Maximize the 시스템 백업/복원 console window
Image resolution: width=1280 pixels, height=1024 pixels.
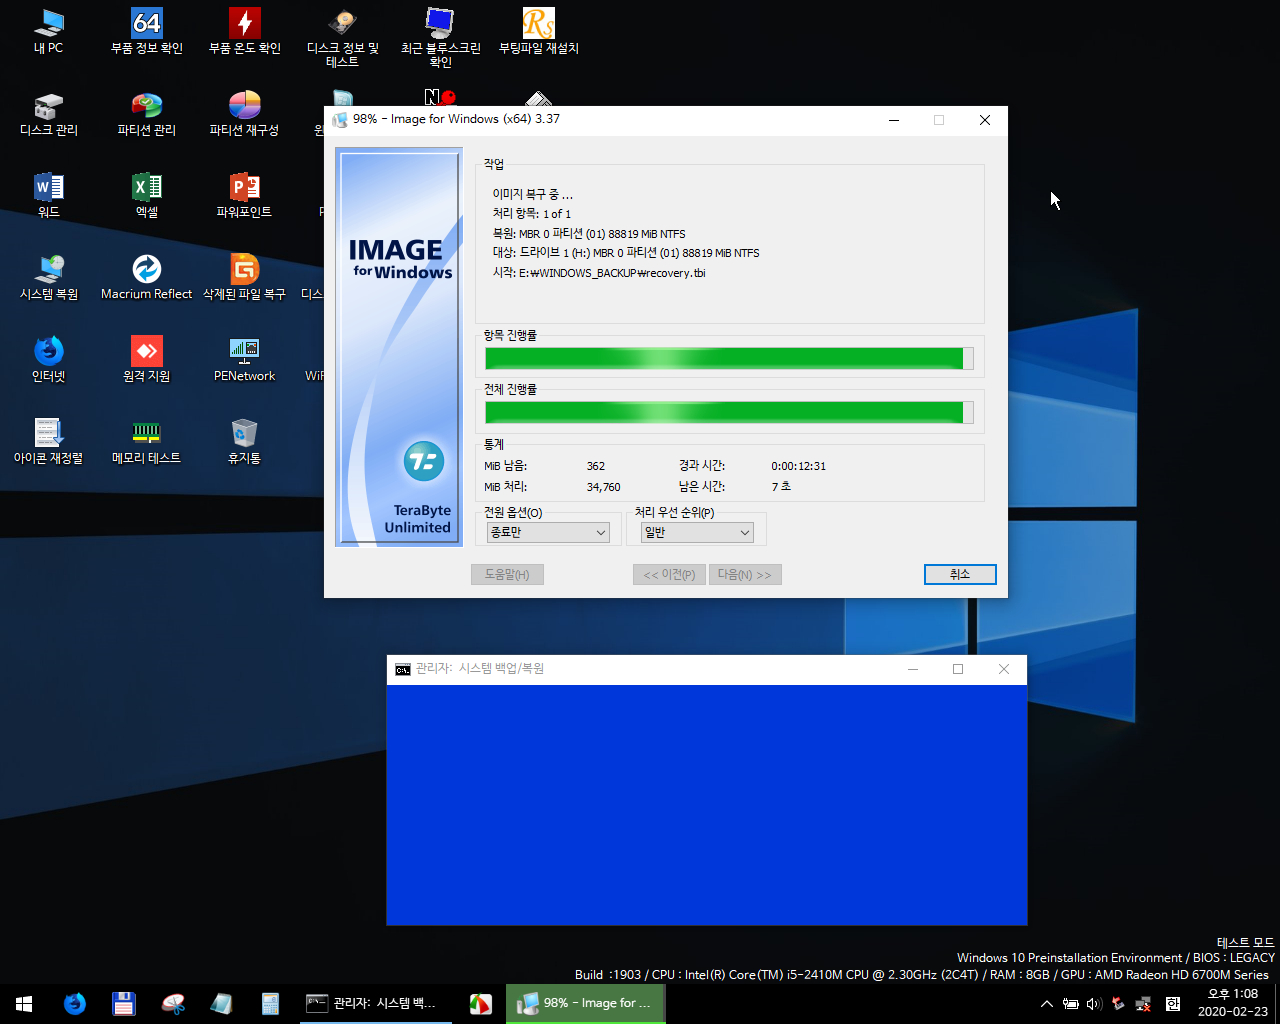(x=958, y=669)
